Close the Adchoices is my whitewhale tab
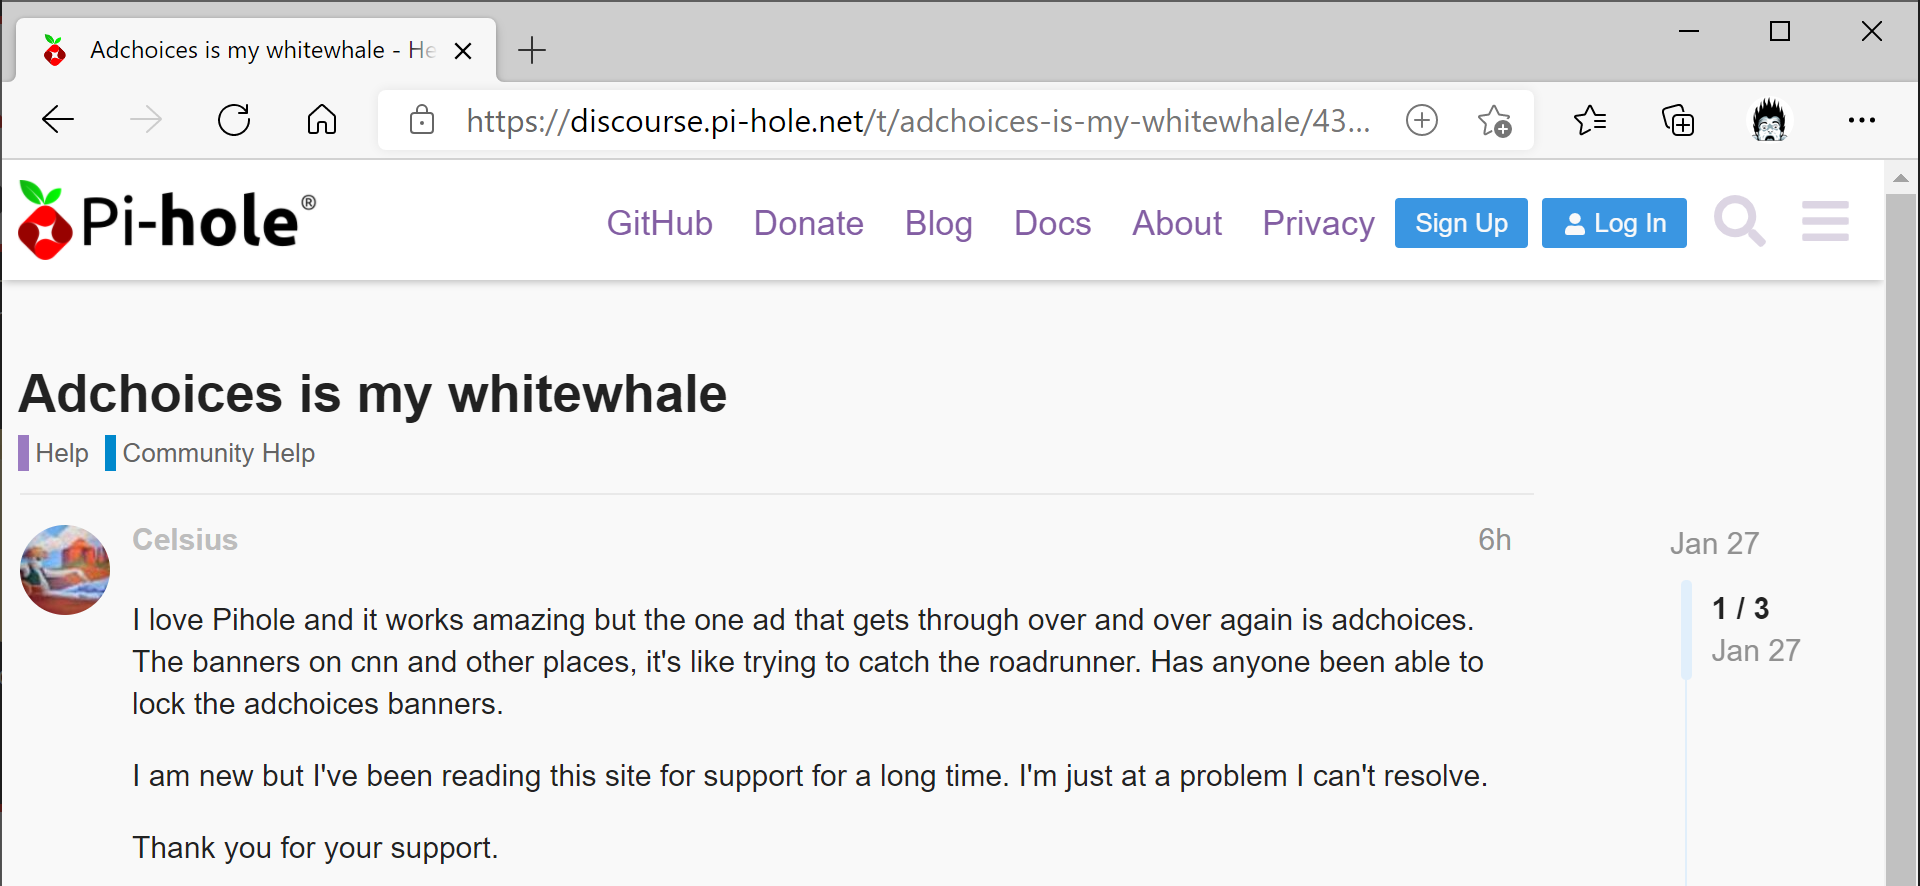This screenshot has height=886, width=1920. (463, 51)
